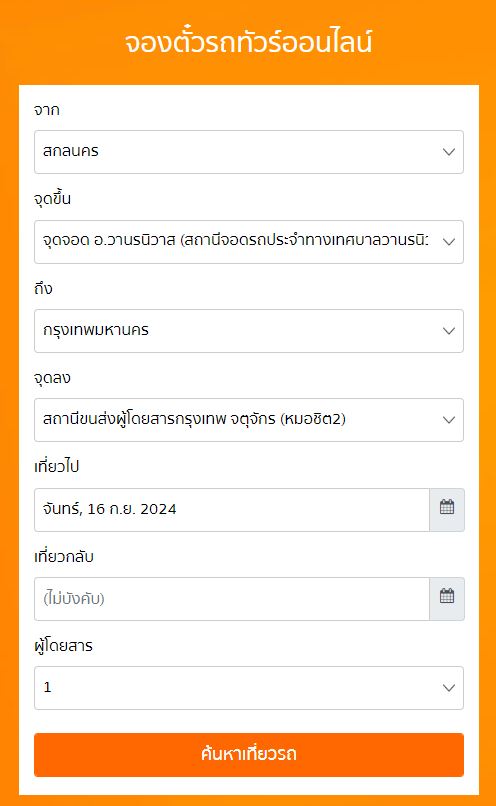Click the return date field (ไม่บังคับ)

[x=232, y=598]
